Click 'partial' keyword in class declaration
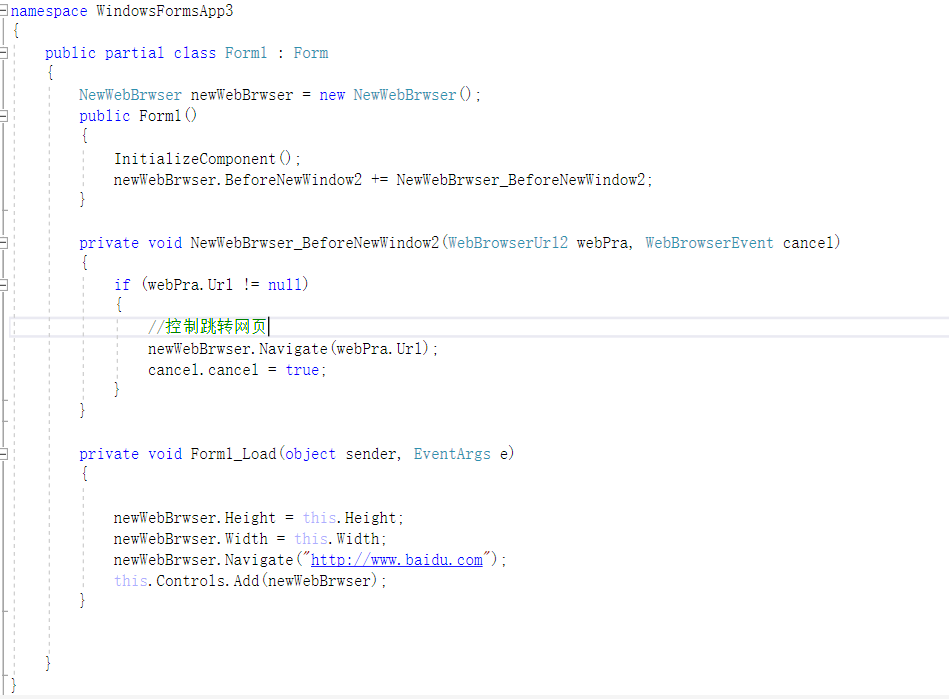The width and height of the screenshot is (949, 699). coord(134,53)
